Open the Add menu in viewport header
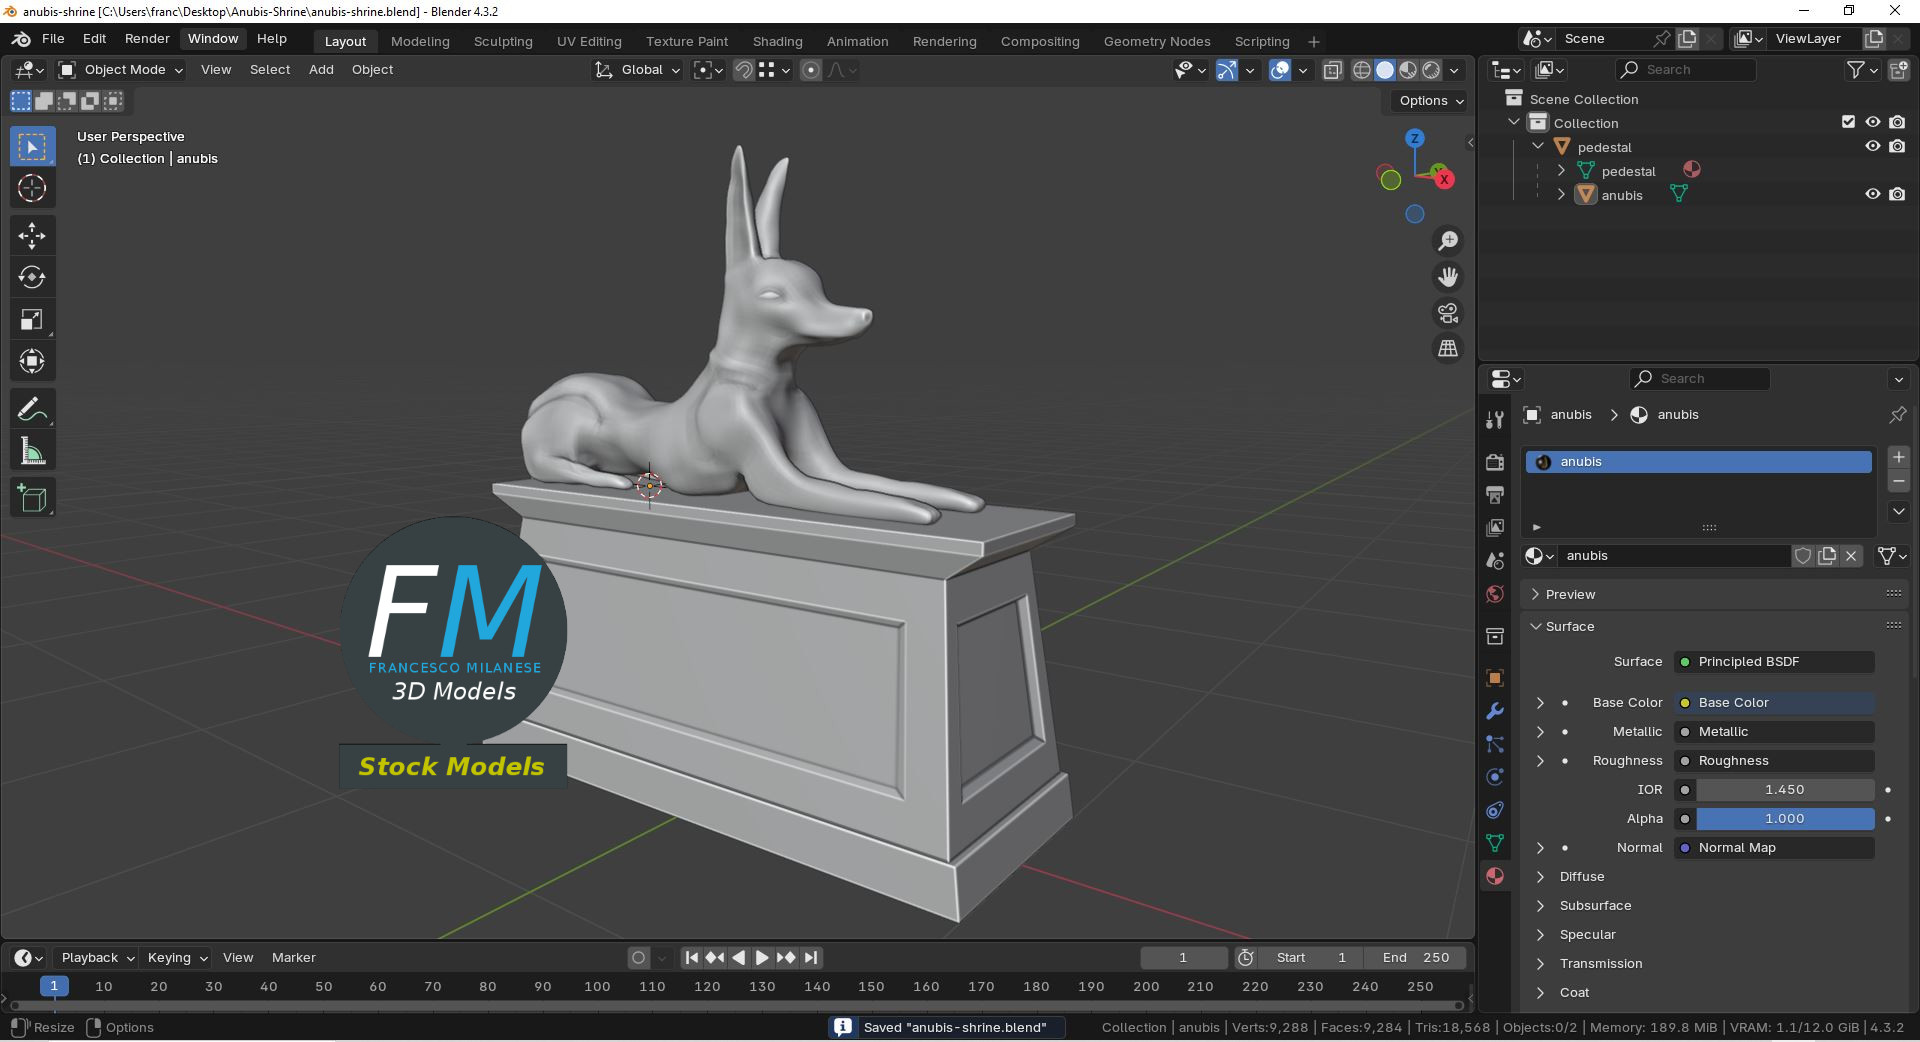The image size is (1920, 1042). [321, 70]
